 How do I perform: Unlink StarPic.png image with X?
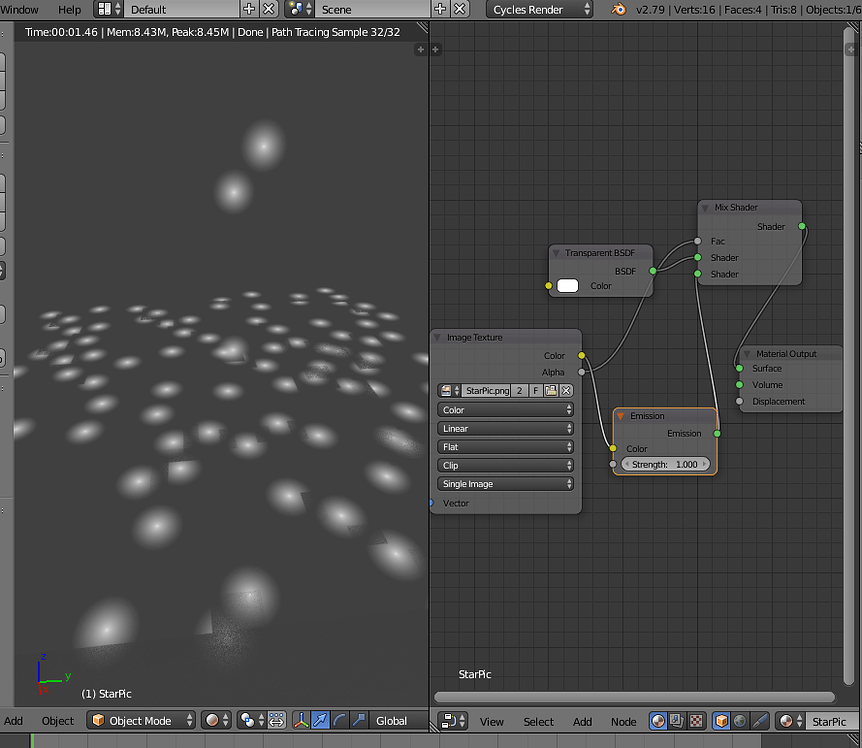point(566,391)
